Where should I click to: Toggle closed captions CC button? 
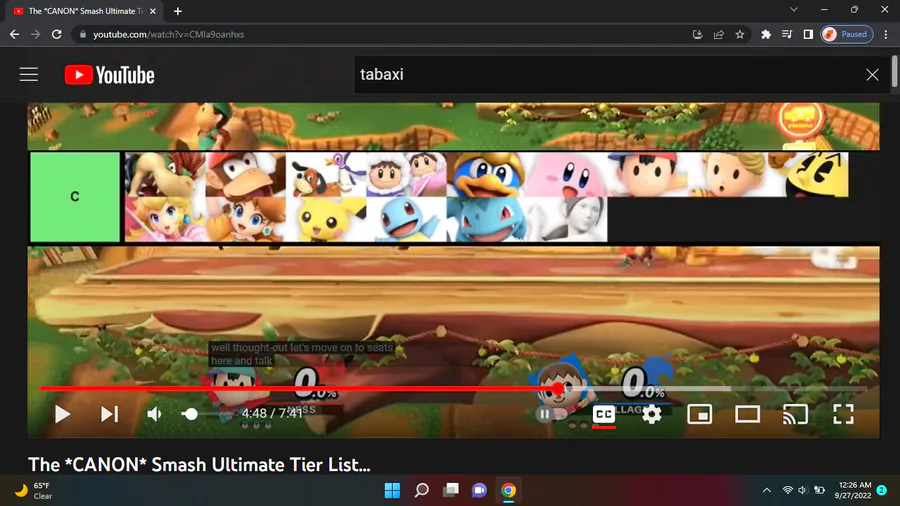tap(604, 414)
